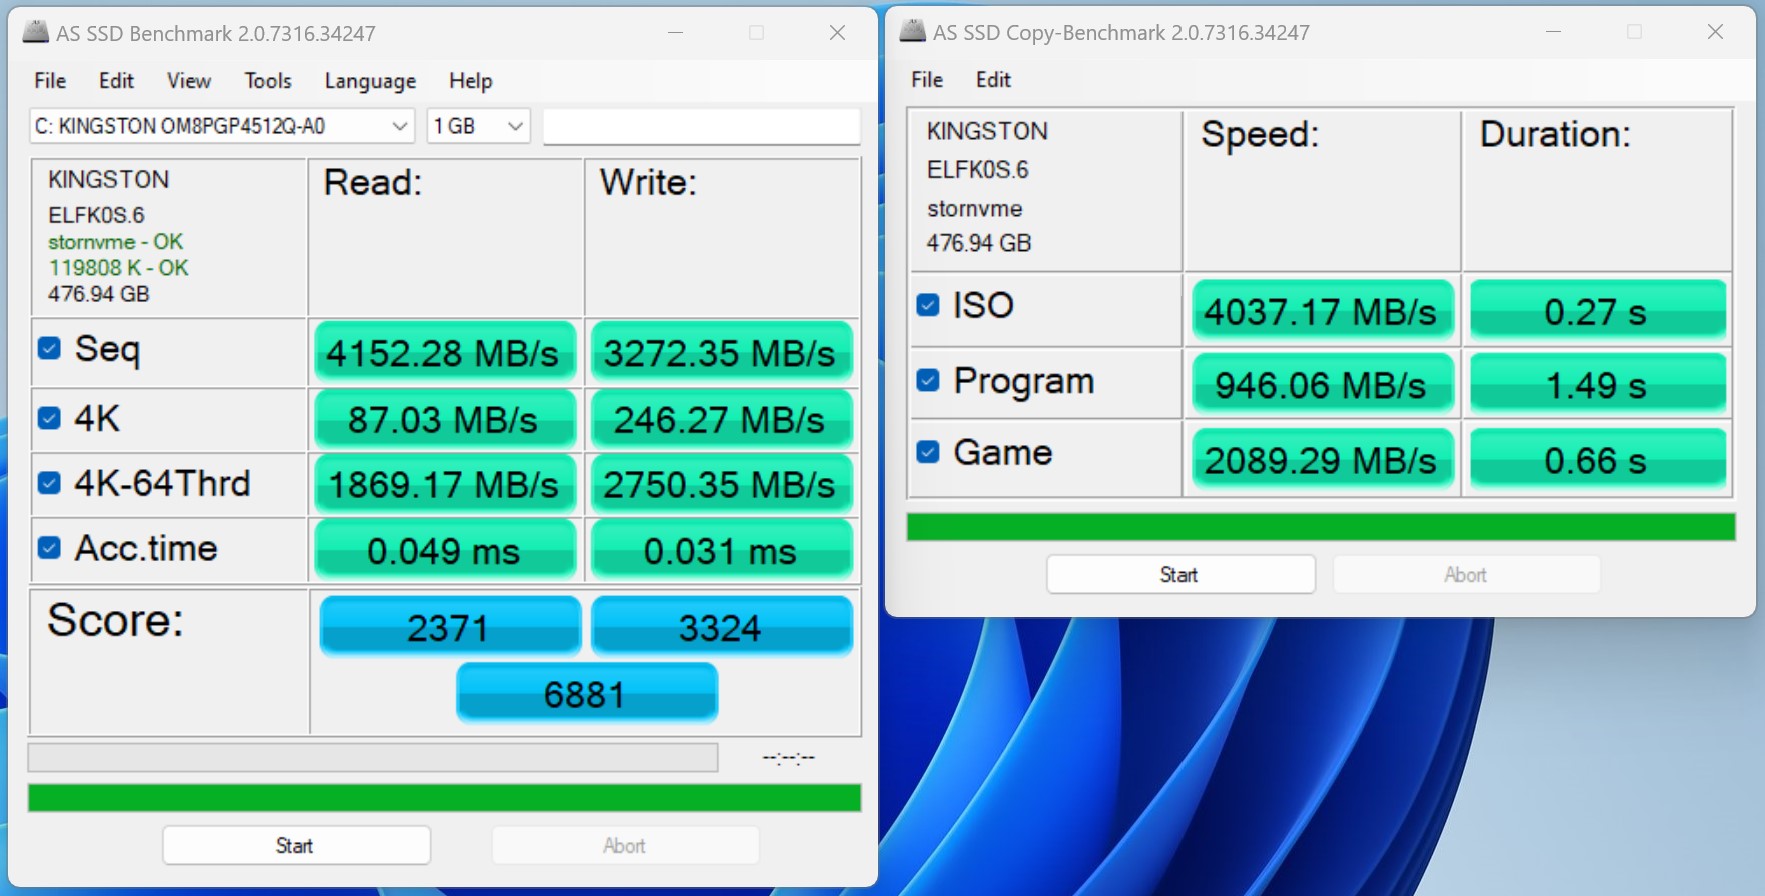Close the AS SSD Benchmark window
Viewport: 1765px width, 896px height.
point(837,33)
